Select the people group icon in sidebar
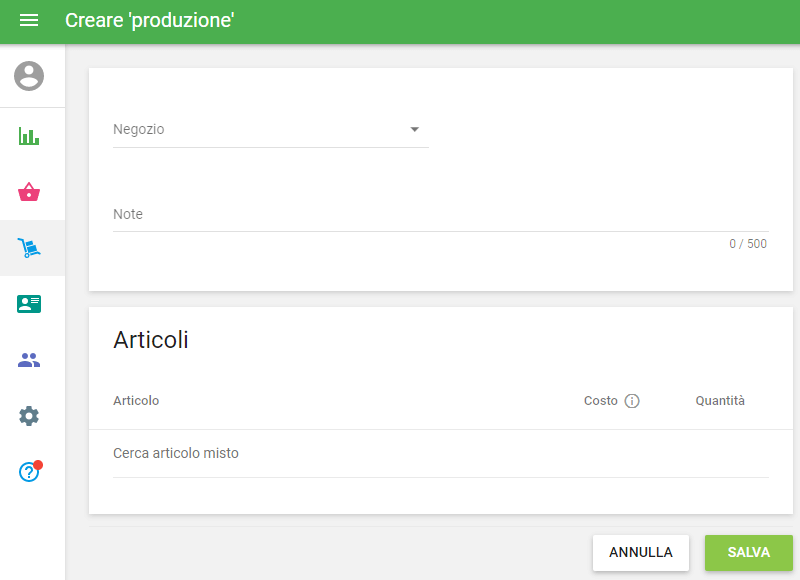The image size is (800, 580). pyautogui.click(x=29, y=360)
